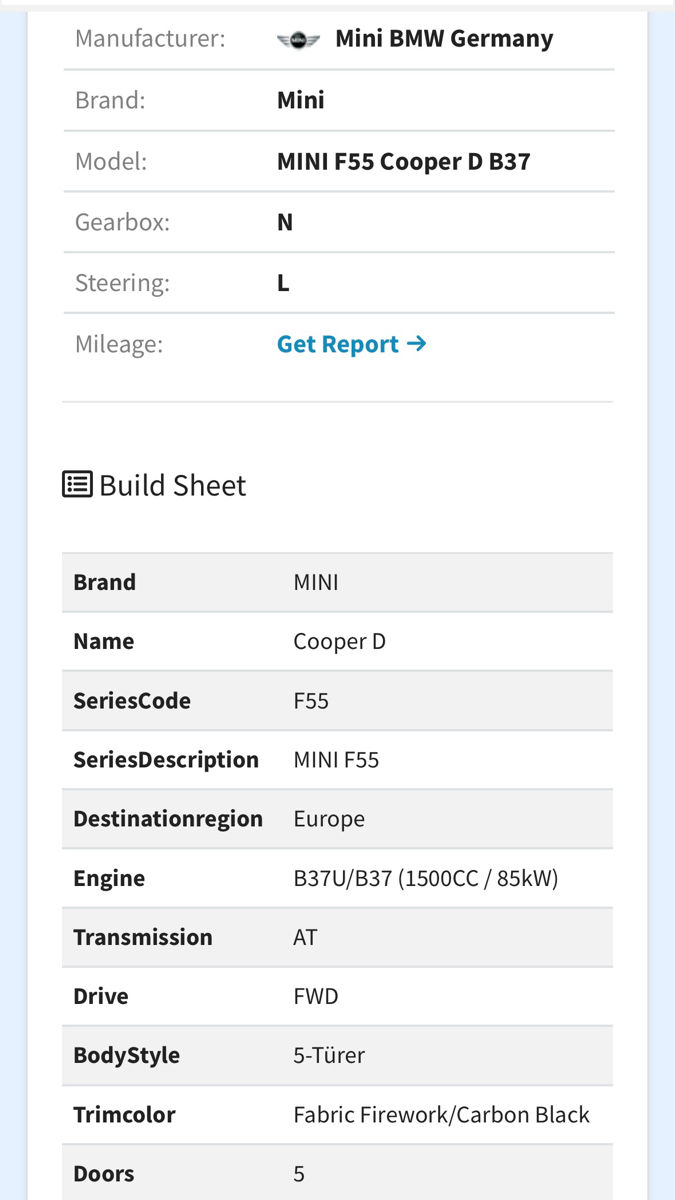Image resolution: width=675 pixels, height=1200 pixels.
Task: Select doors value 5
Action: [x=299, y=1173]
